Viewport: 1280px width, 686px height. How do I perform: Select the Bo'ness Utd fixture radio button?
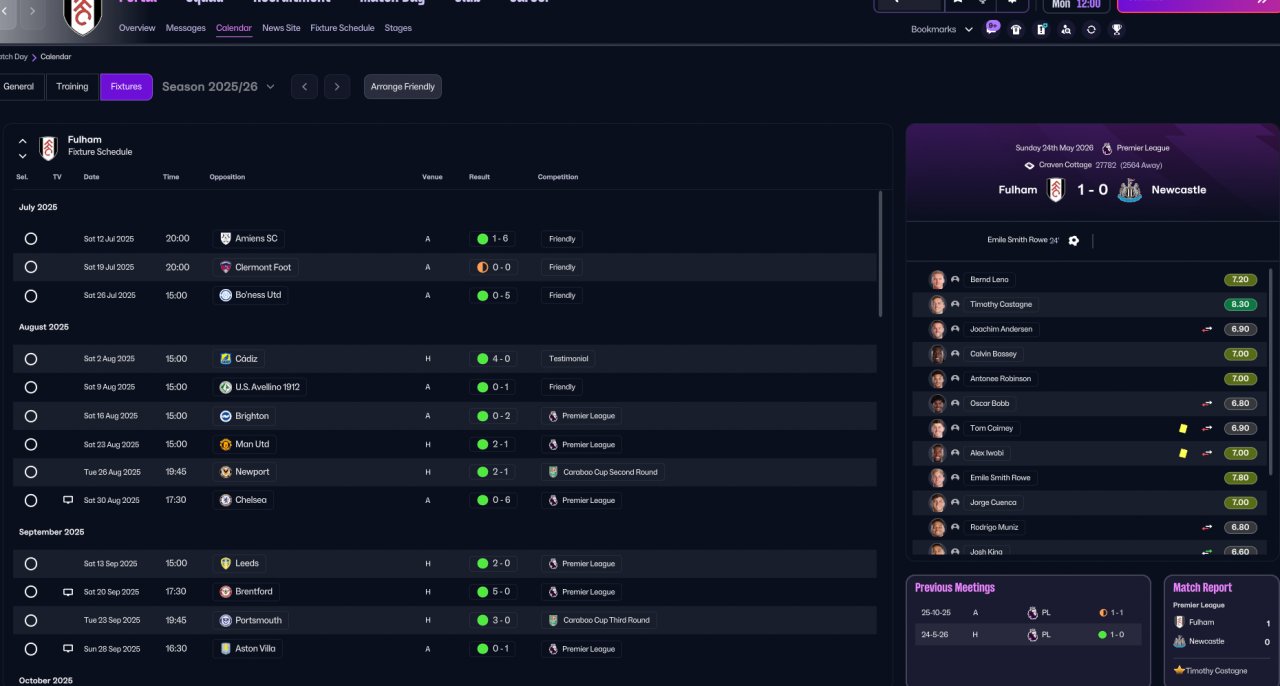(x=31, y=296)
